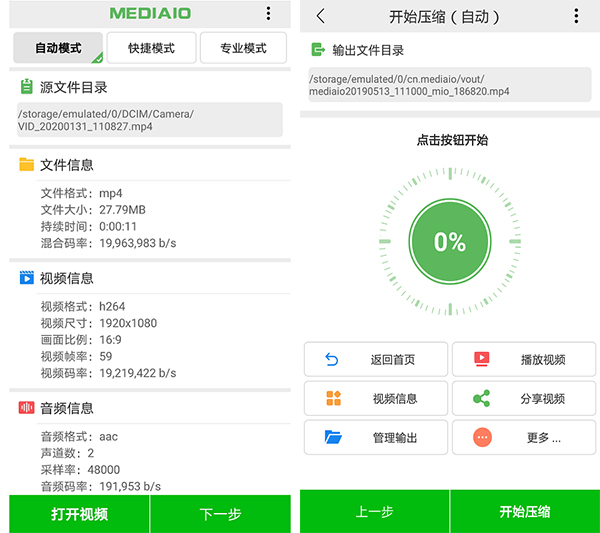Viewport: 600px width, 533px height.
Task: Click the 上一步 button
Action: [374, 512]
